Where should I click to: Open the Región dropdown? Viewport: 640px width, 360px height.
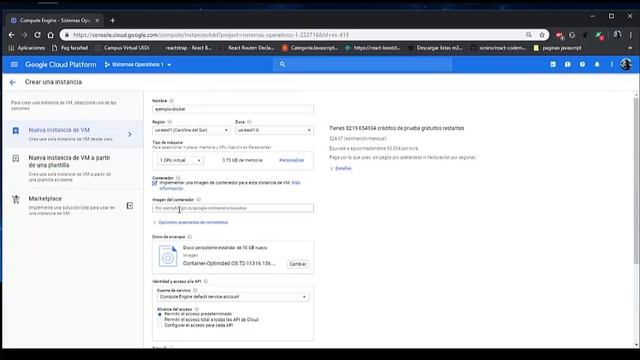tap(191, 130)
